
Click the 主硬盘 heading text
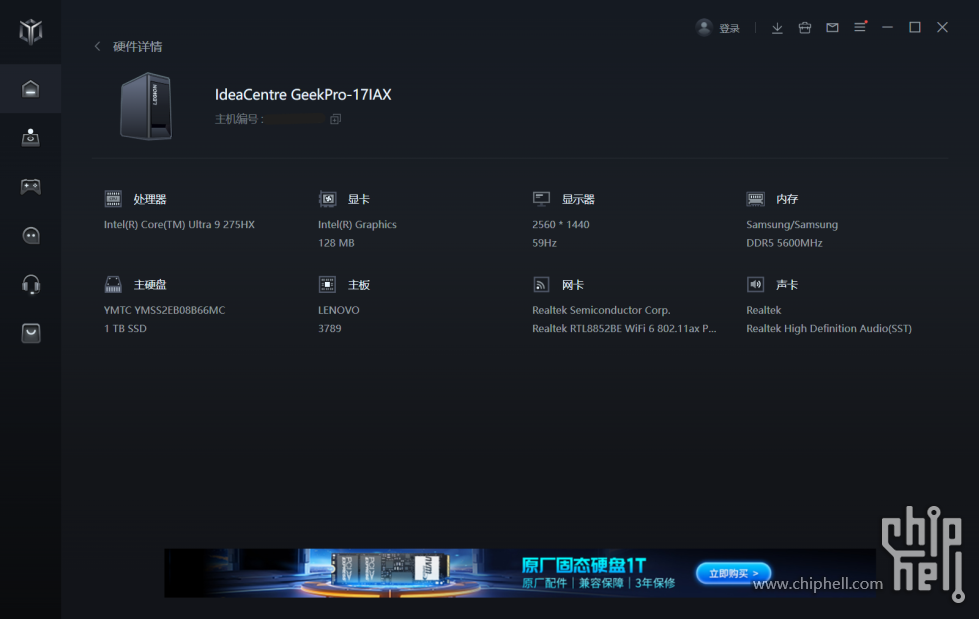(150, 285)
